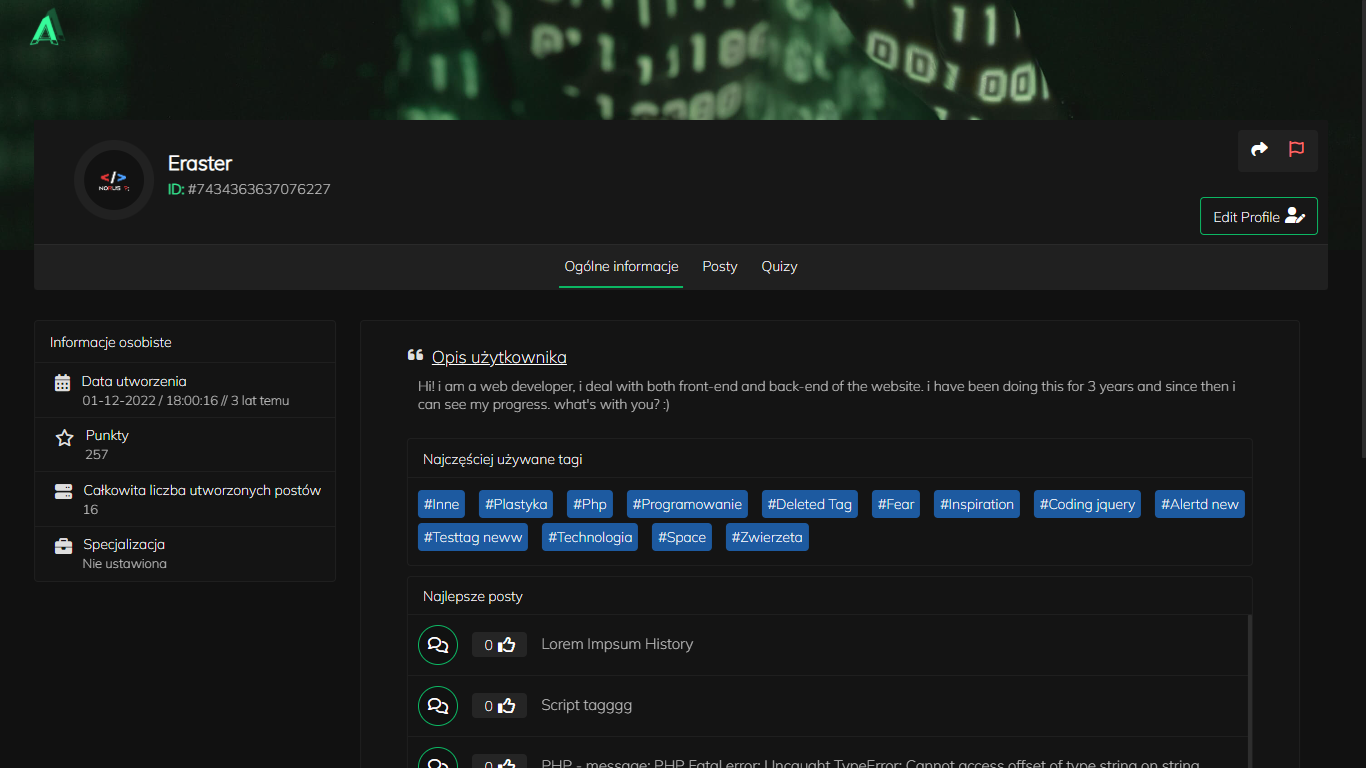1366x768 pixels.
Task: Click the red report flag icon
Action: click(1296, 150)
